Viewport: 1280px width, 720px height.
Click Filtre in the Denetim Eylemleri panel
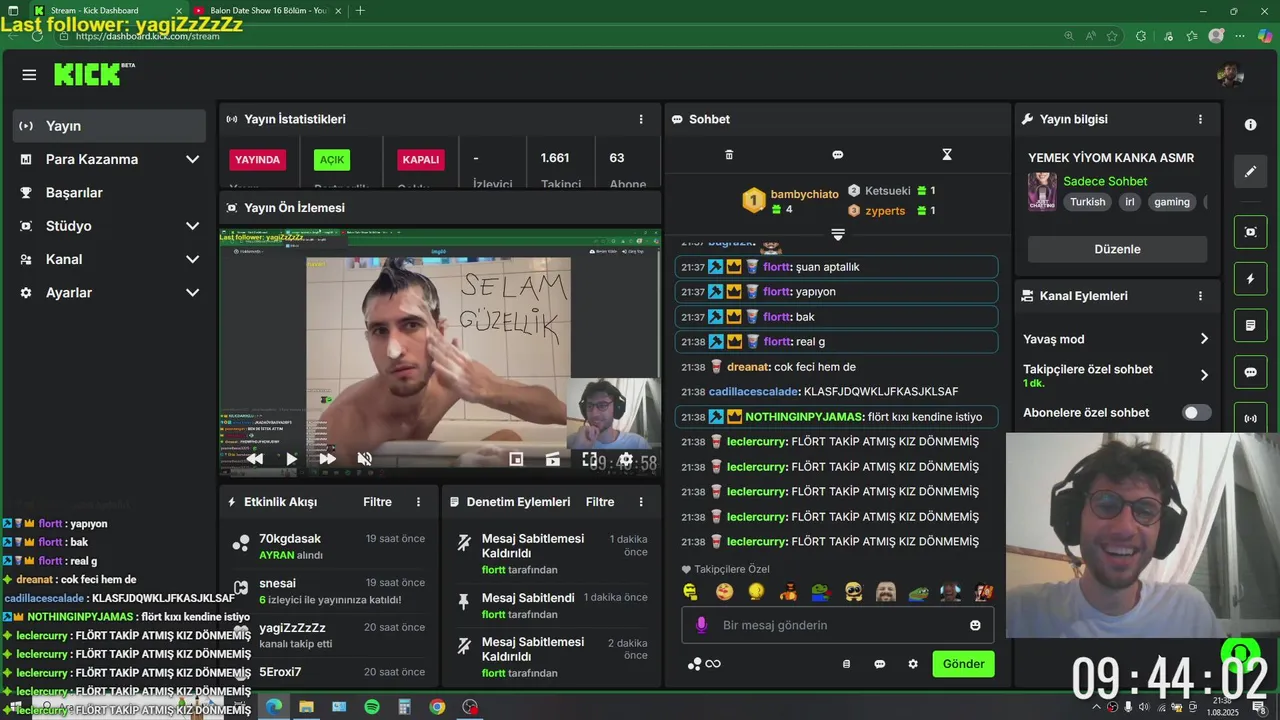[600, 502]
